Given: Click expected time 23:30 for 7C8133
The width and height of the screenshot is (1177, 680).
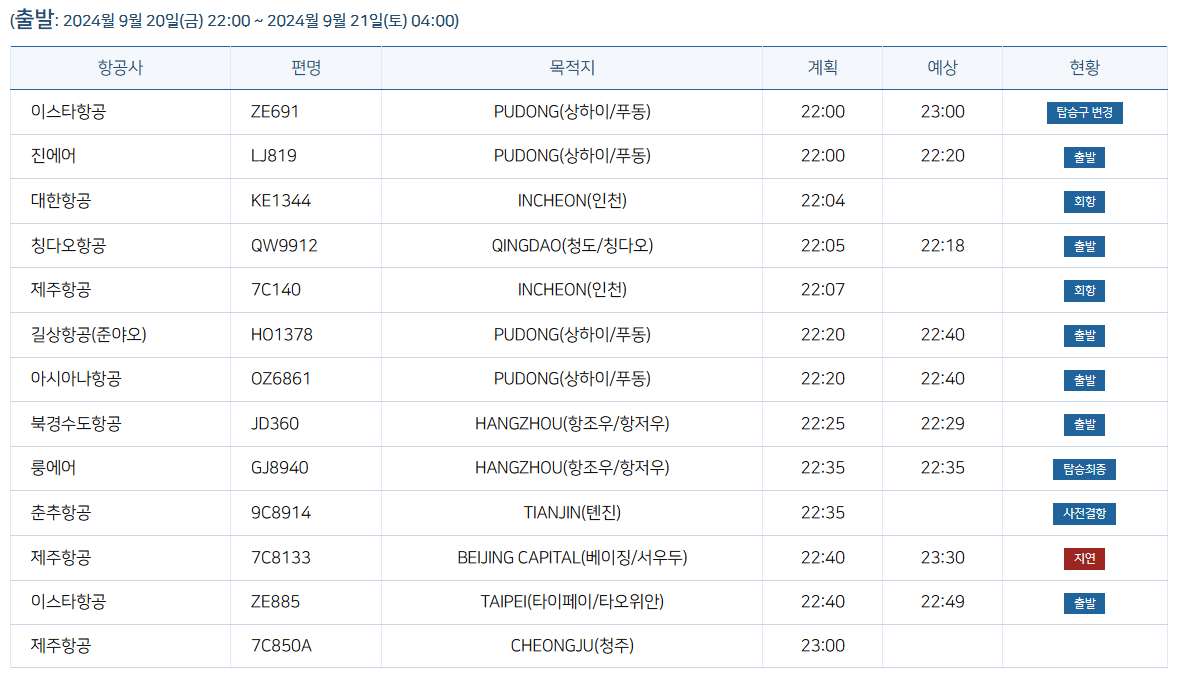Looking at the screenshot, I should pos(943,558).
